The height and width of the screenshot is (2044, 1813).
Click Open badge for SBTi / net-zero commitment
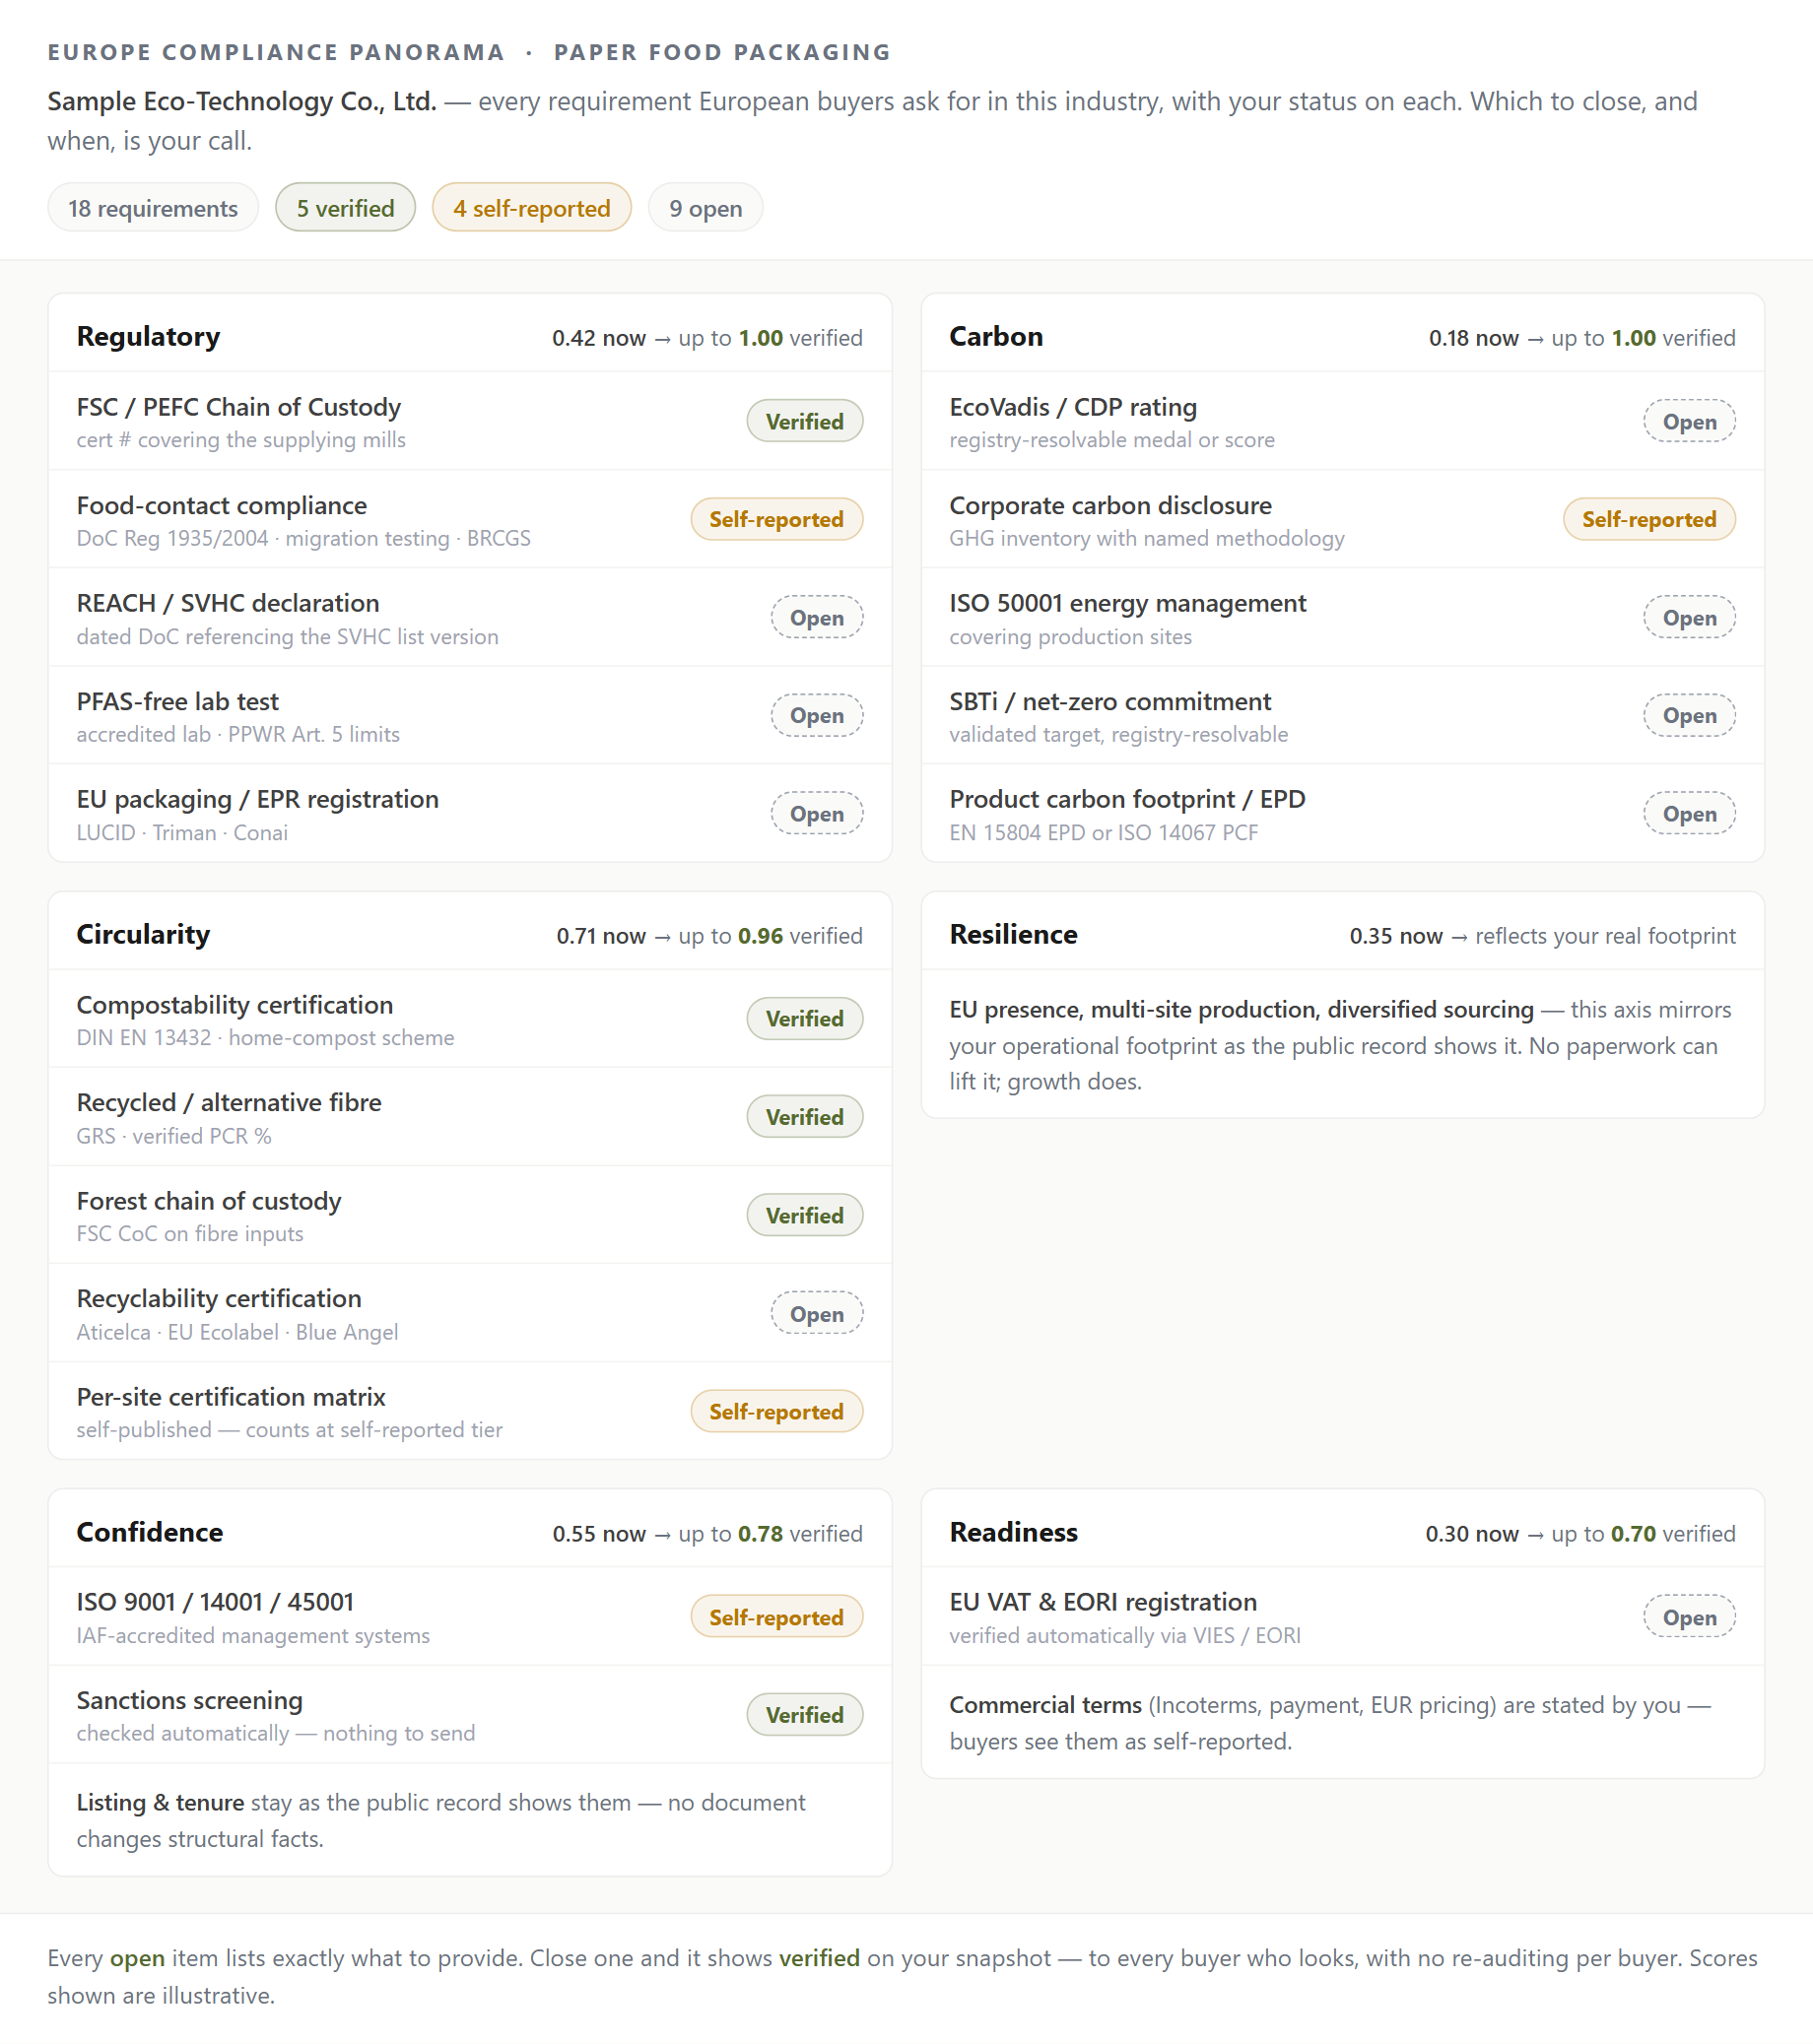click(x=1689, y=715)
